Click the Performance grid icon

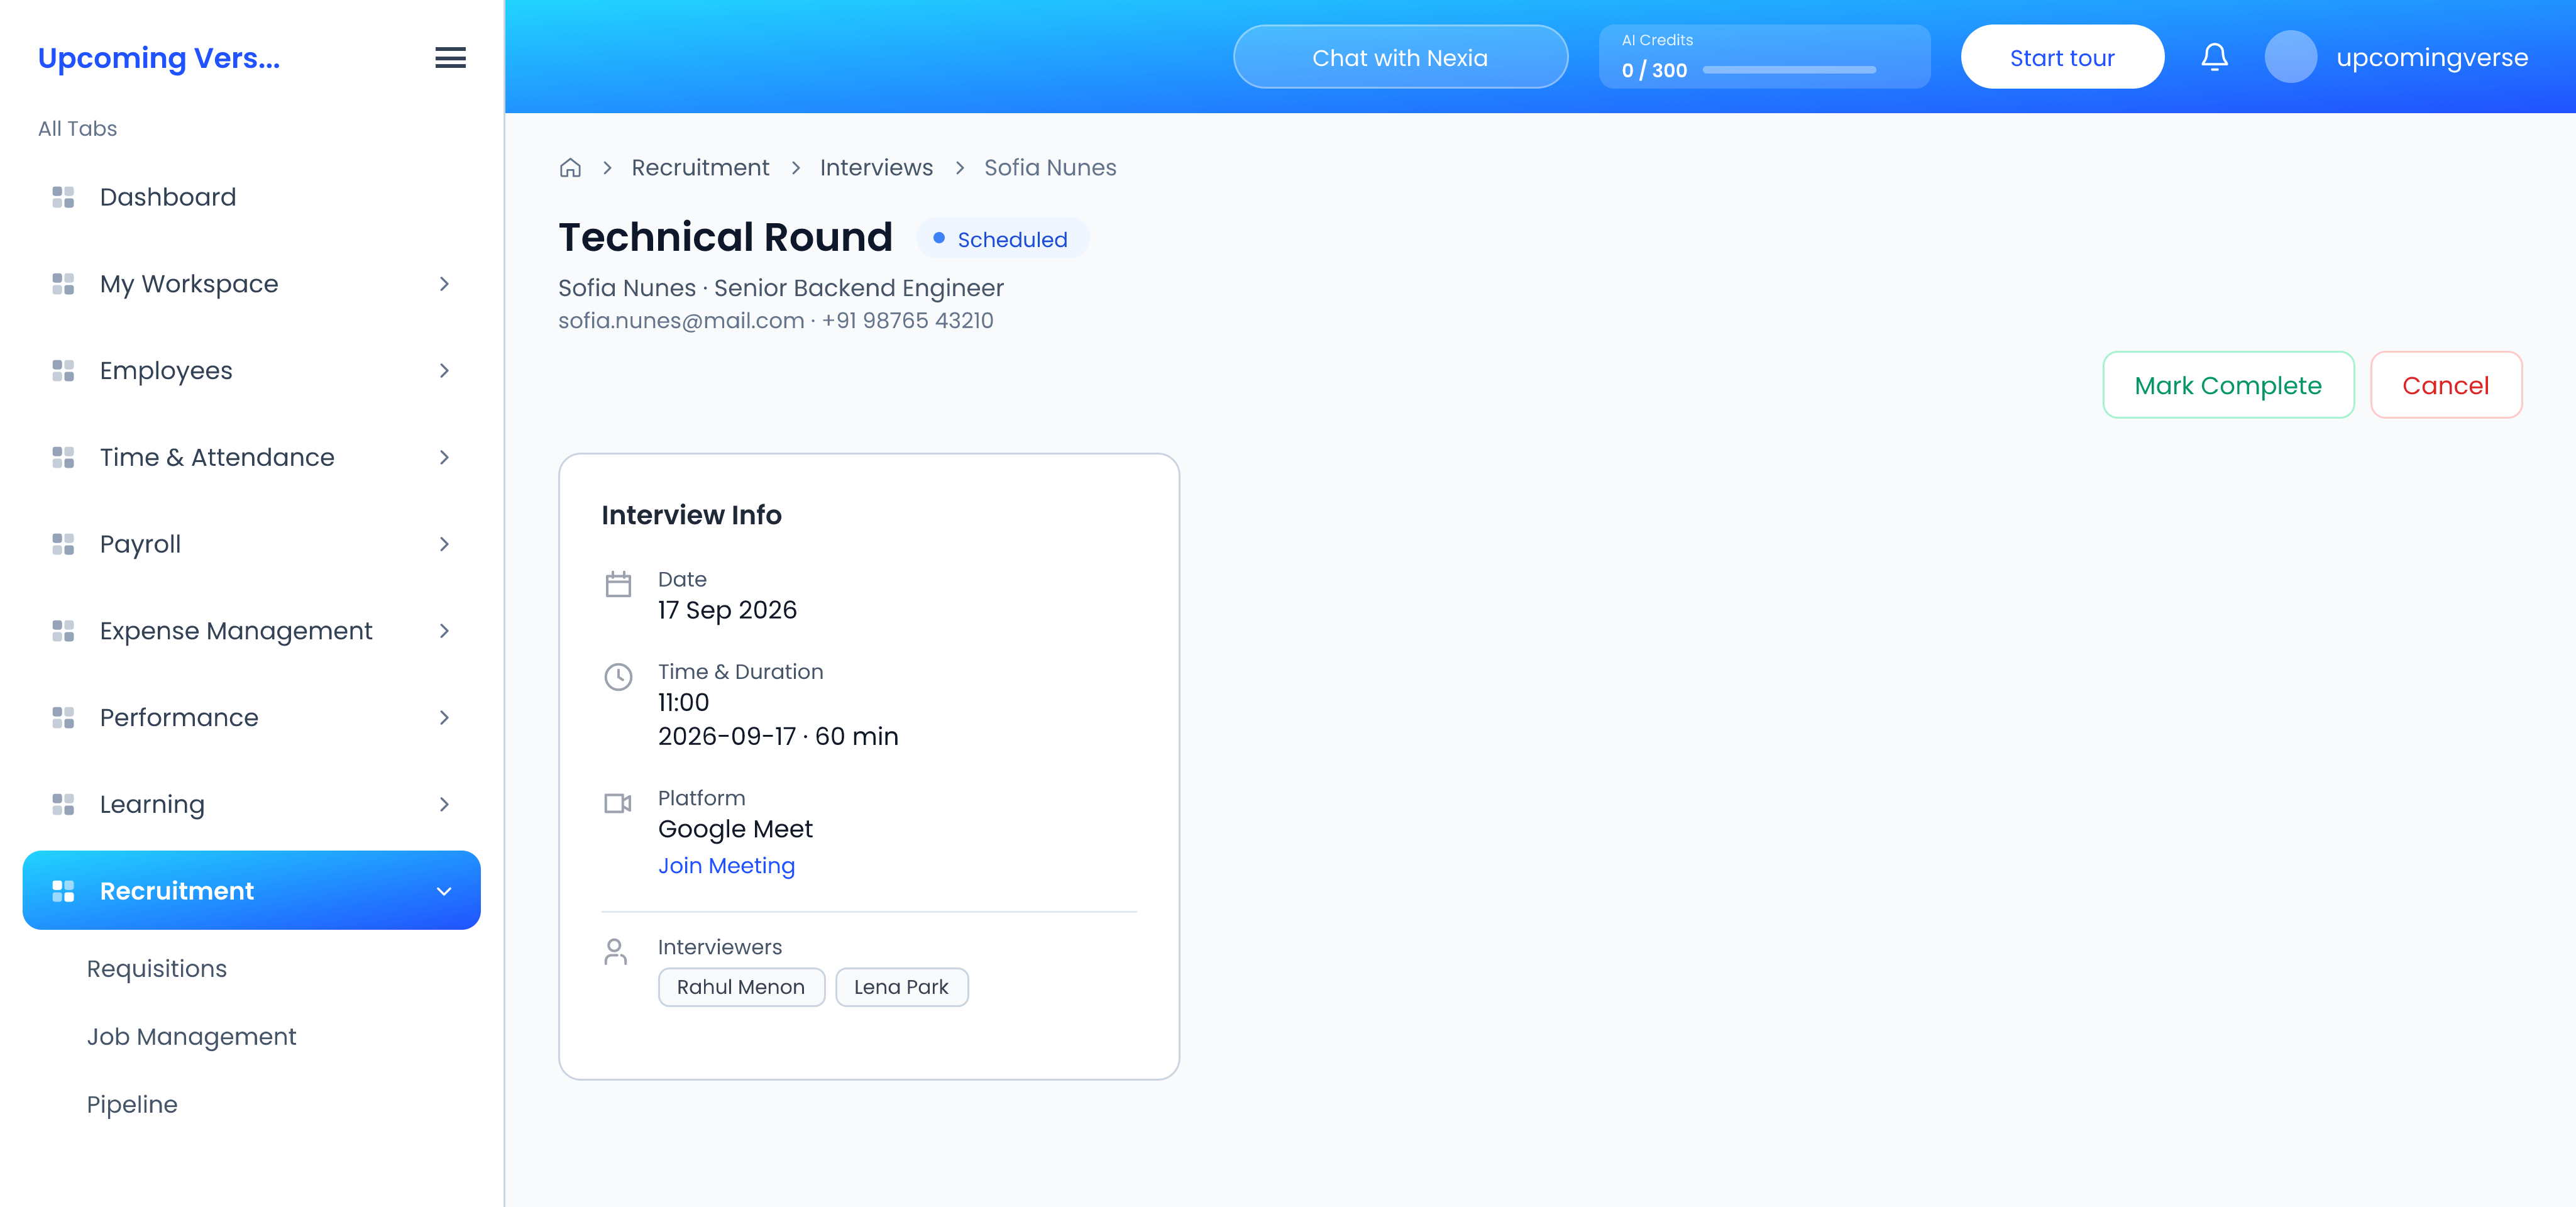[63, 718]
